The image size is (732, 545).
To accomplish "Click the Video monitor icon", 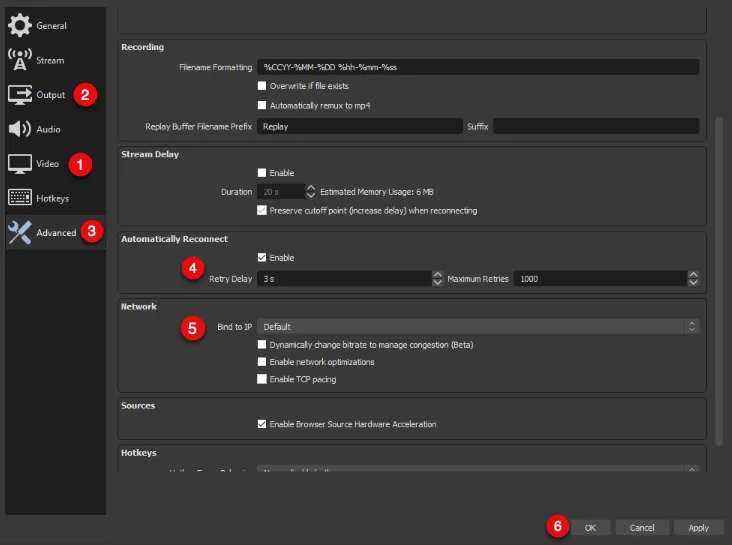I will (x=20, y=164).
